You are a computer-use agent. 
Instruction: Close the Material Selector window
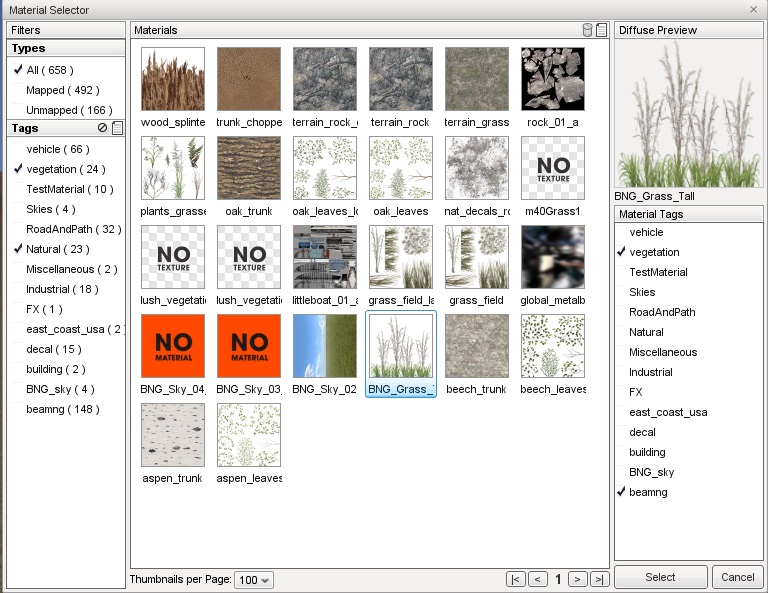click(753, 9)
